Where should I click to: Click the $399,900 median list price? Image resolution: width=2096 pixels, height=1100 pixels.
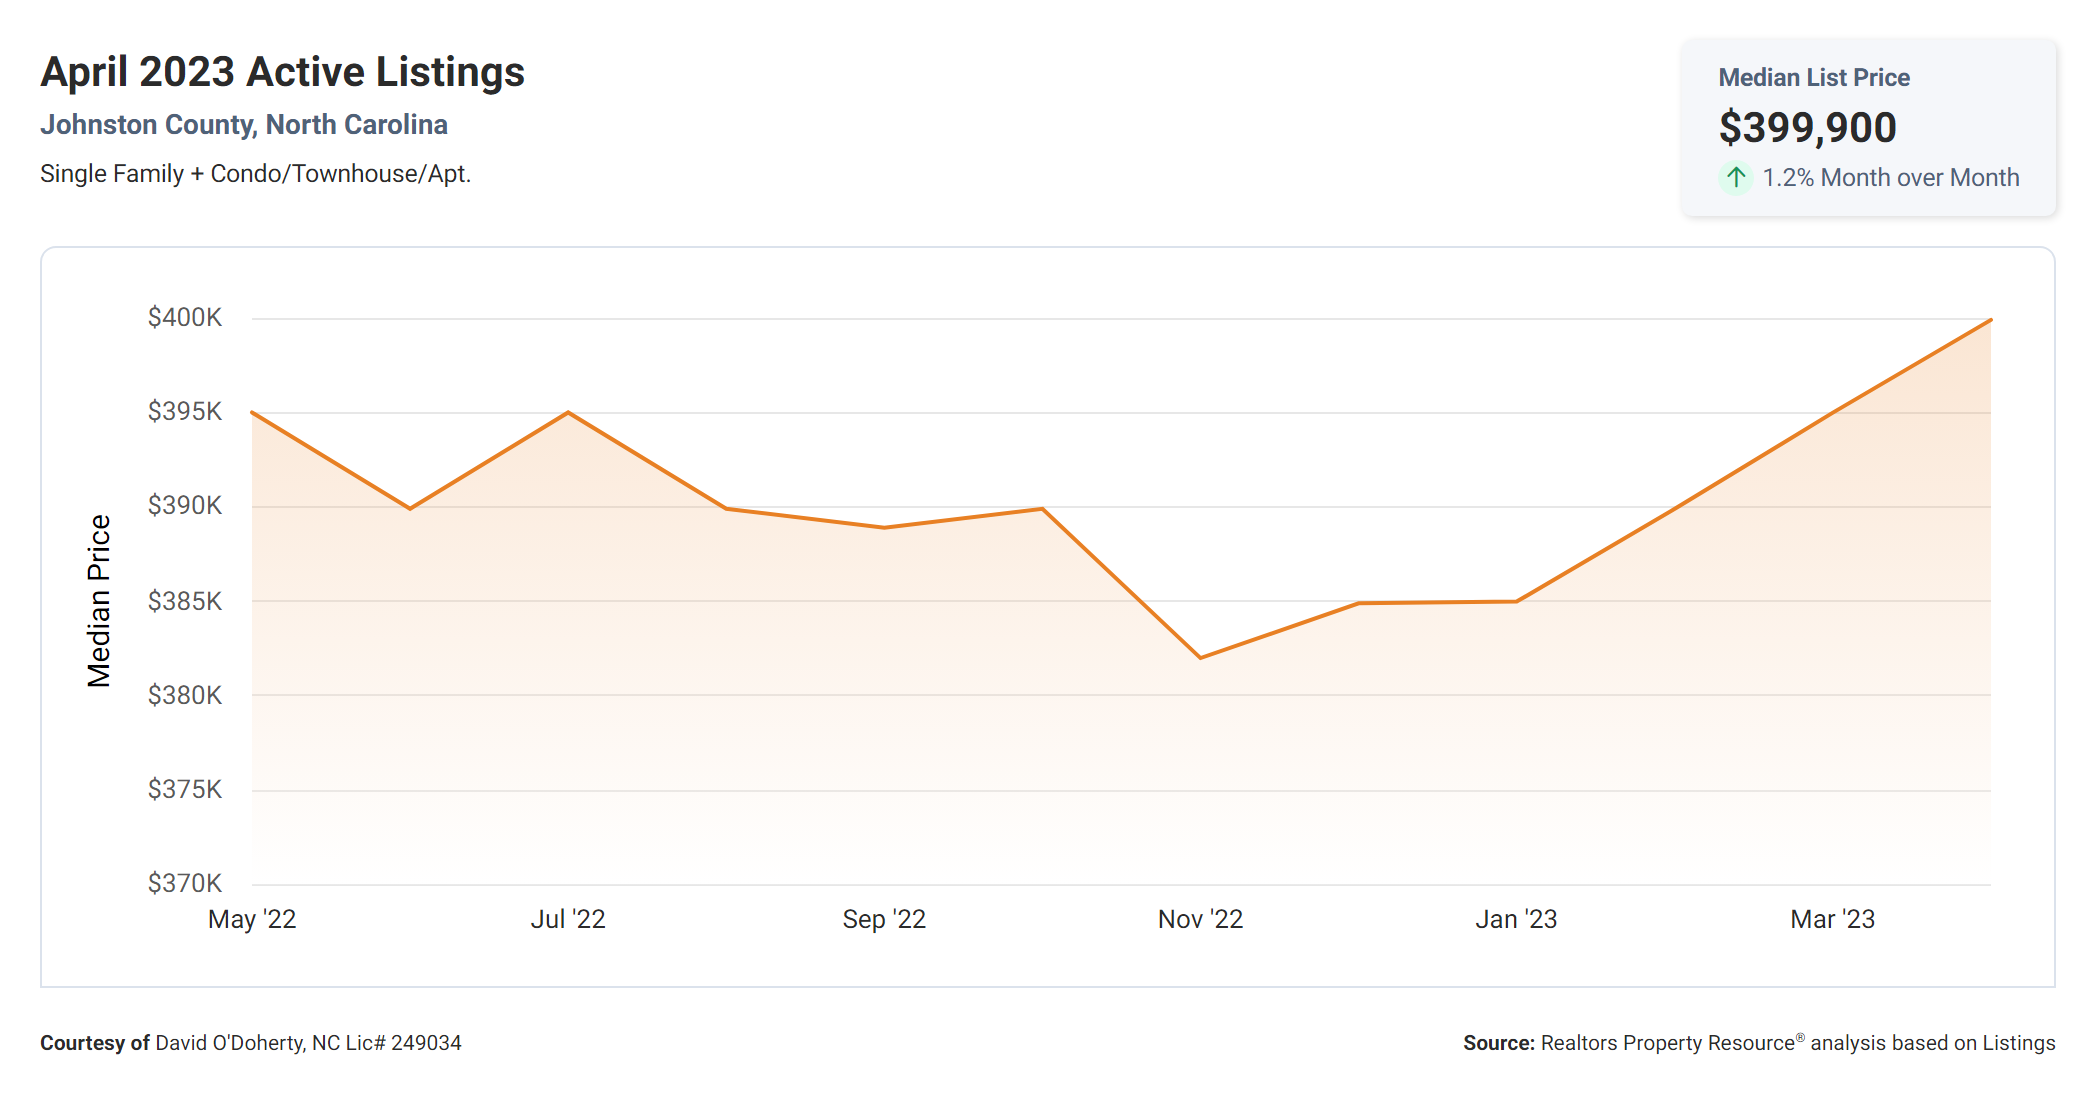pyautogui.click(x=1807, y=127)
